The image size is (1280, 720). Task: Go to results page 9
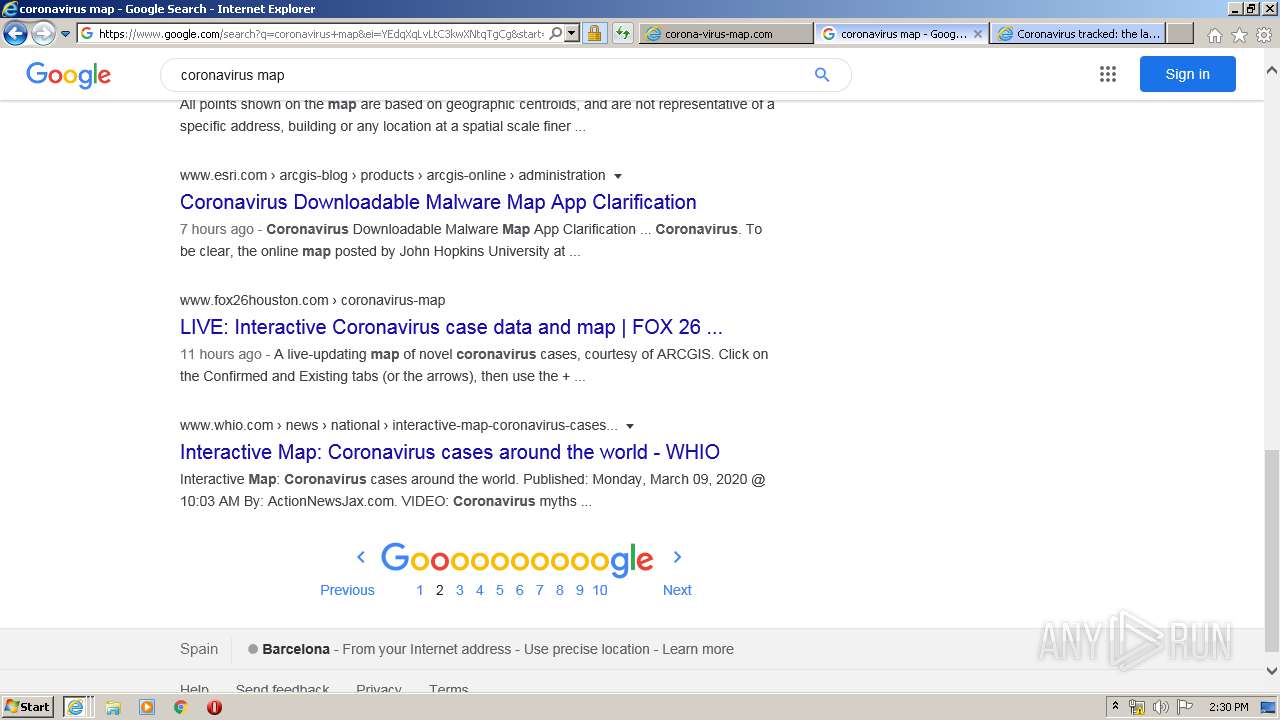[580, 590]
